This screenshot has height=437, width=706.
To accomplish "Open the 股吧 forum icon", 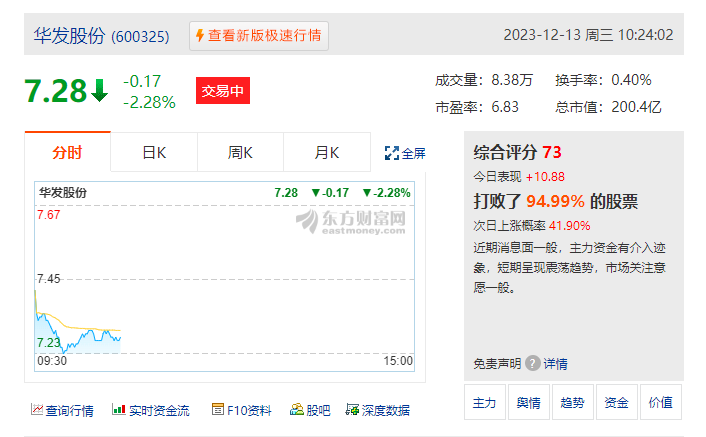I will pyautogui.click(x=297, y=409).
